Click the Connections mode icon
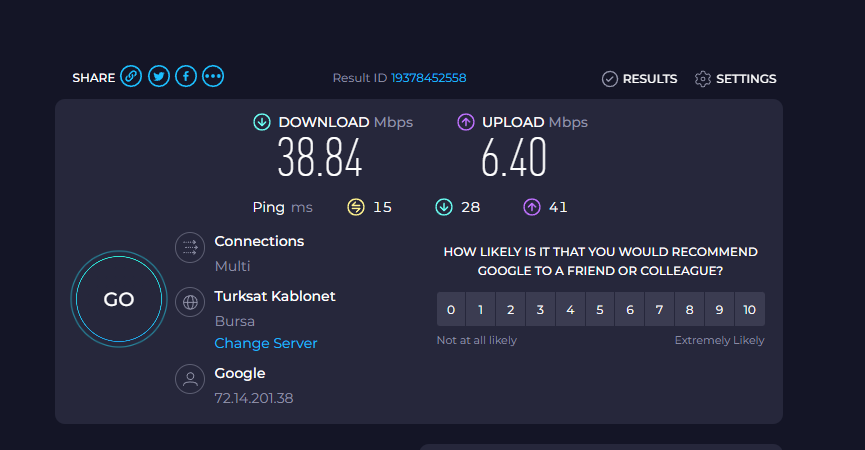Screen dimensions: 865x450 [190, 248]
